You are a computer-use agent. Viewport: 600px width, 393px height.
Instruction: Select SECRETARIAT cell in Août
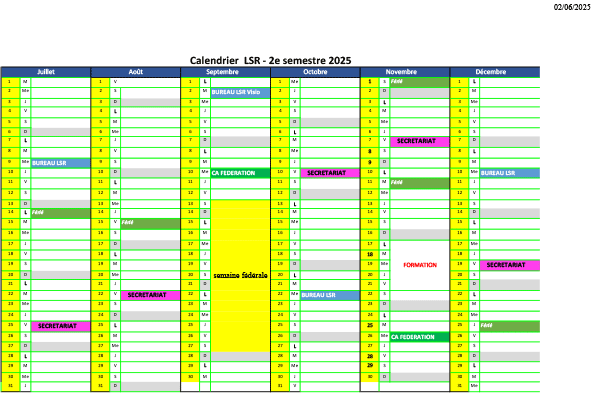(150, 295)
